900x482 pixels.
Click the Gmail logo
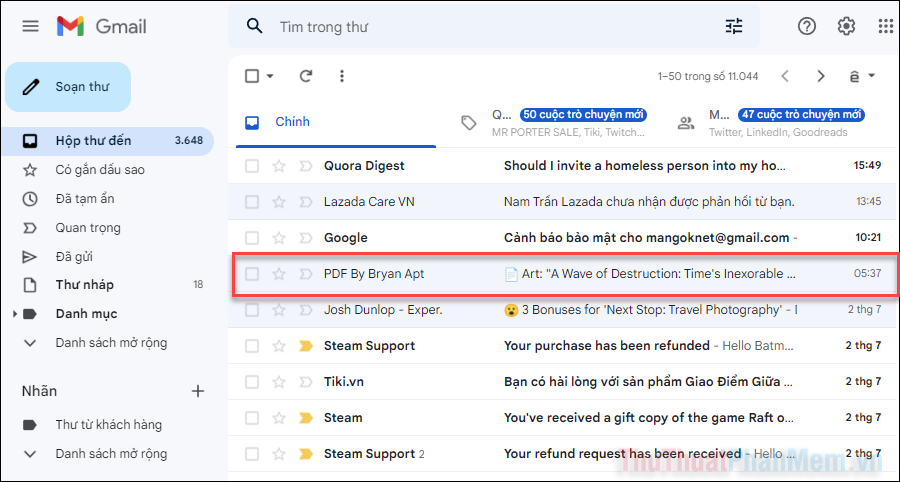point(102,26)
